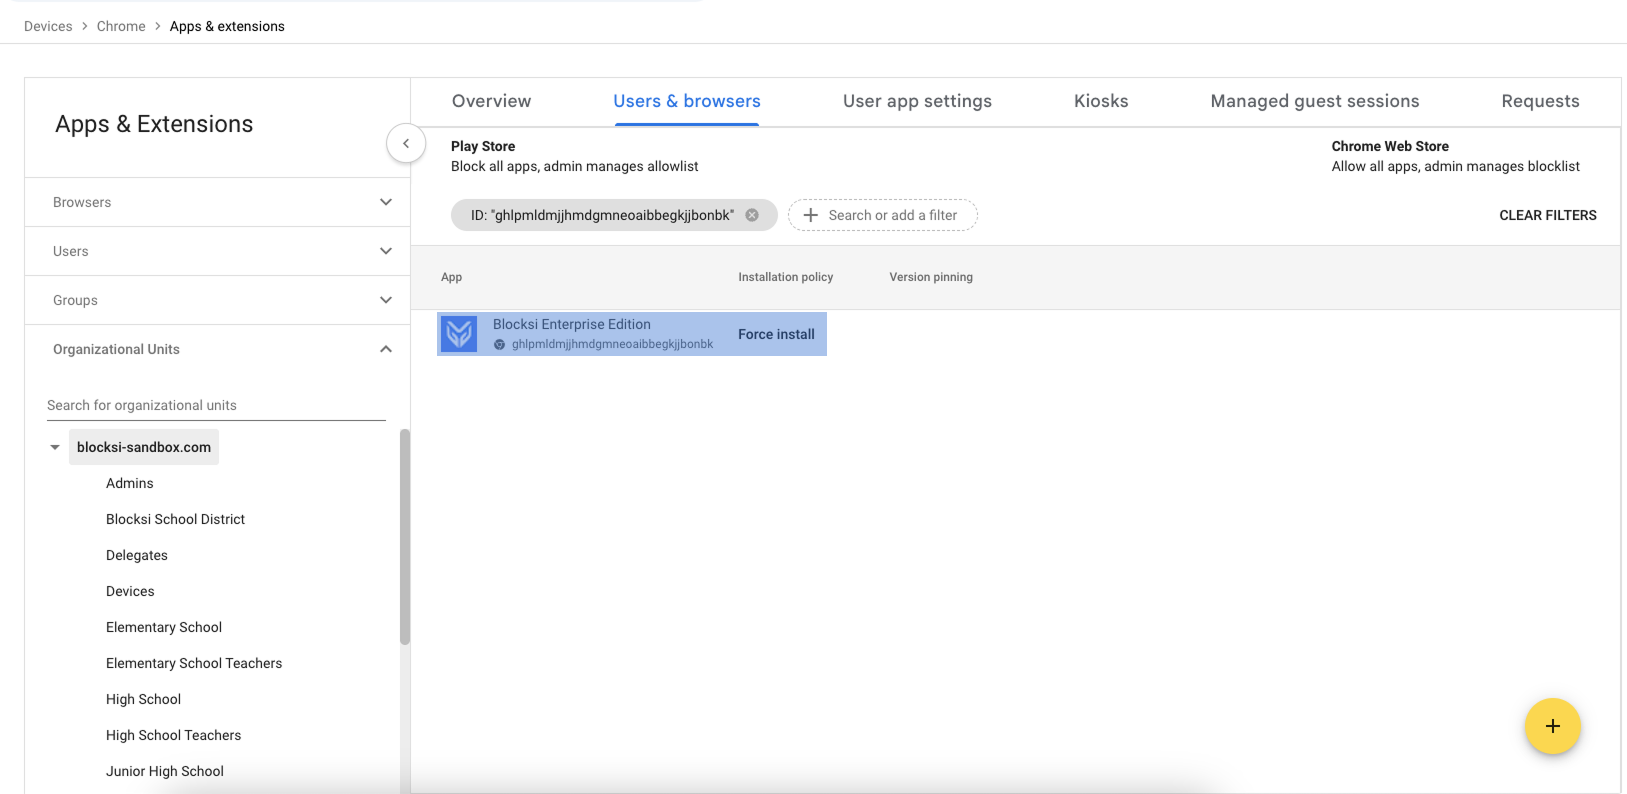Select the High School unit

point(143,699)
